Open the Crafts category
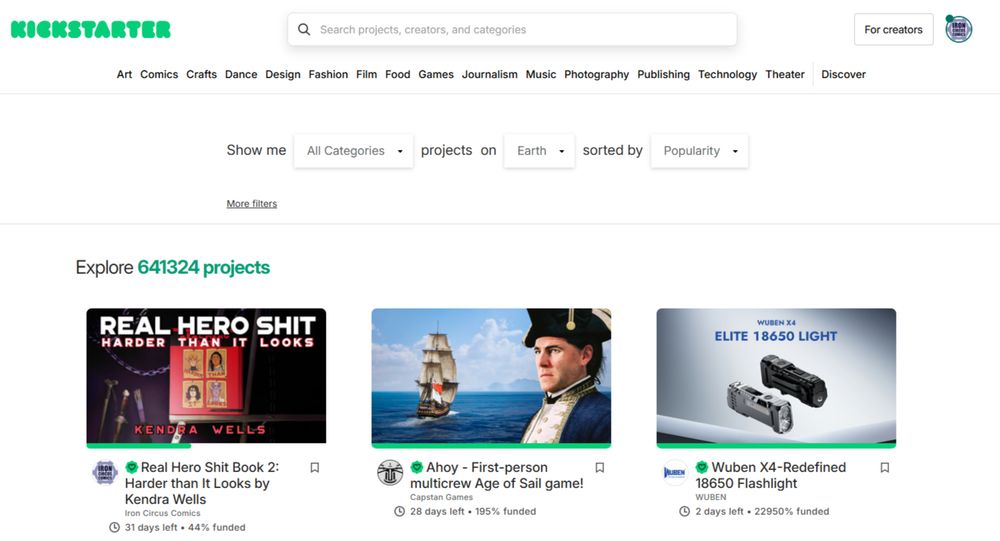Image resolution: width=1000 pixels, height=541 pixels. (x=202, y=75)
